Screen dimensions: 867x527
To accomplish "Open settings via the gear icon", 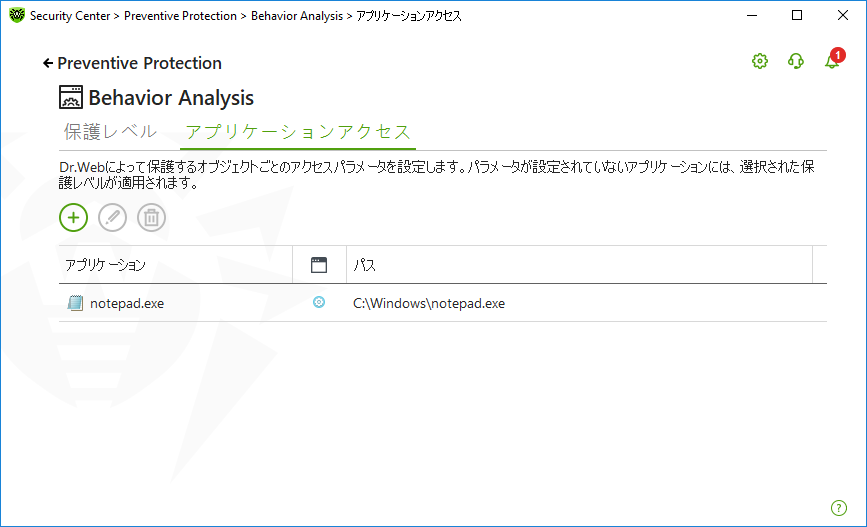I will (x=760, y=61).
